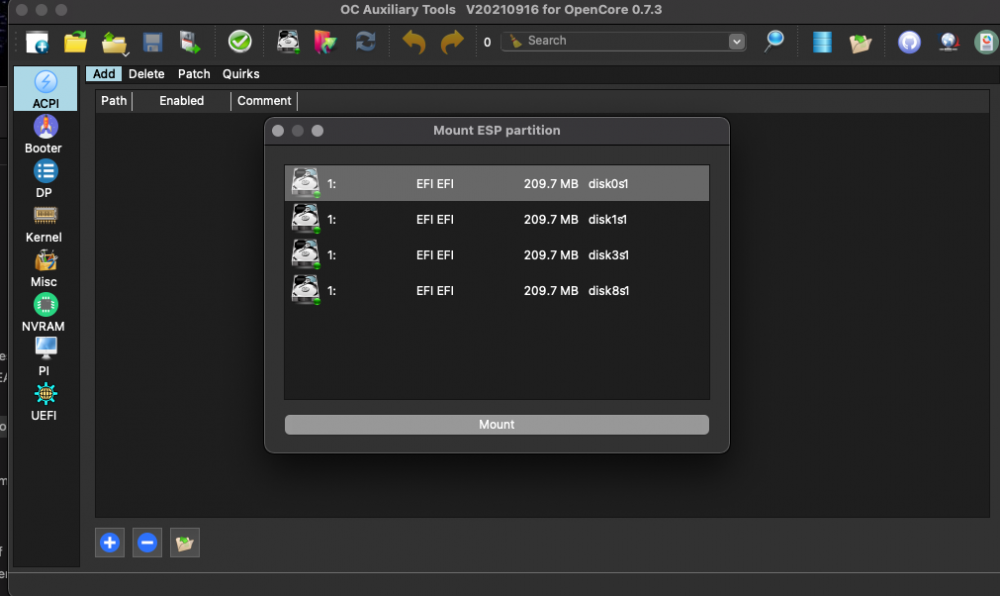Select the NVRAM section in sidebar
The height and width of the screenshot is (596, 1000).
point(45,313)
